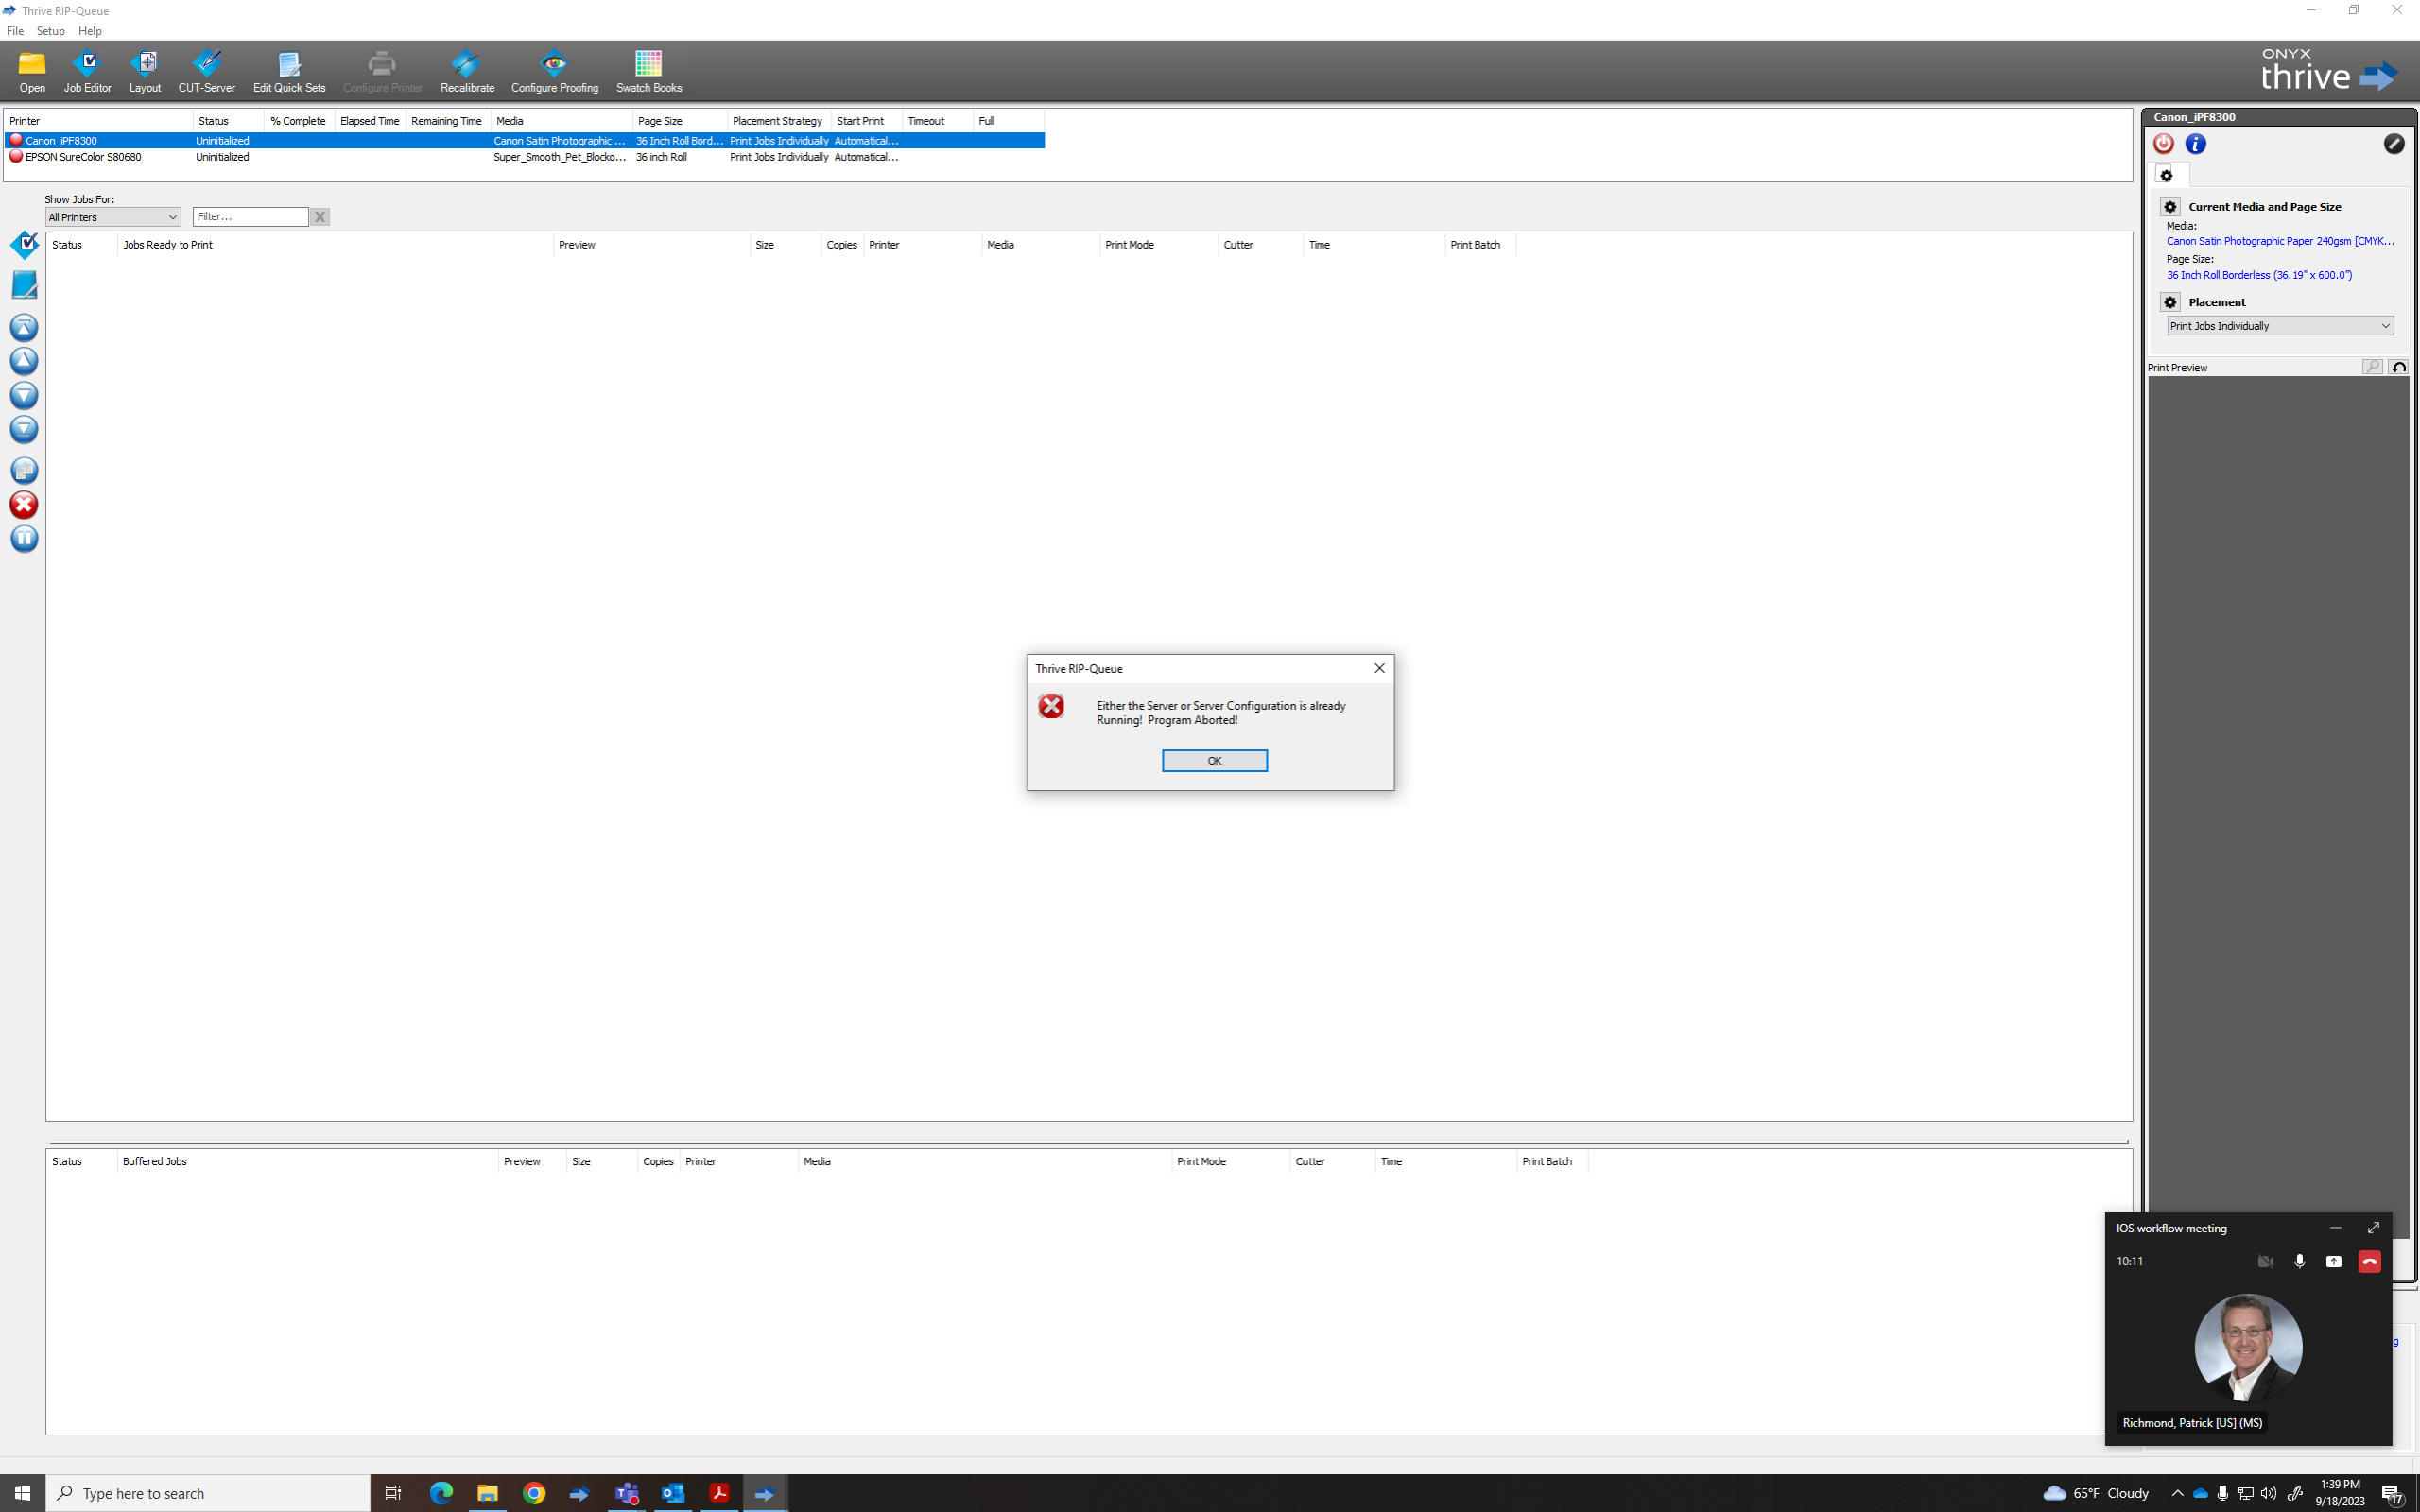Screen dimensions: 2420x1512
Task: Click the blue notepad sidebar icon
Action: click(x=24, y=285)
